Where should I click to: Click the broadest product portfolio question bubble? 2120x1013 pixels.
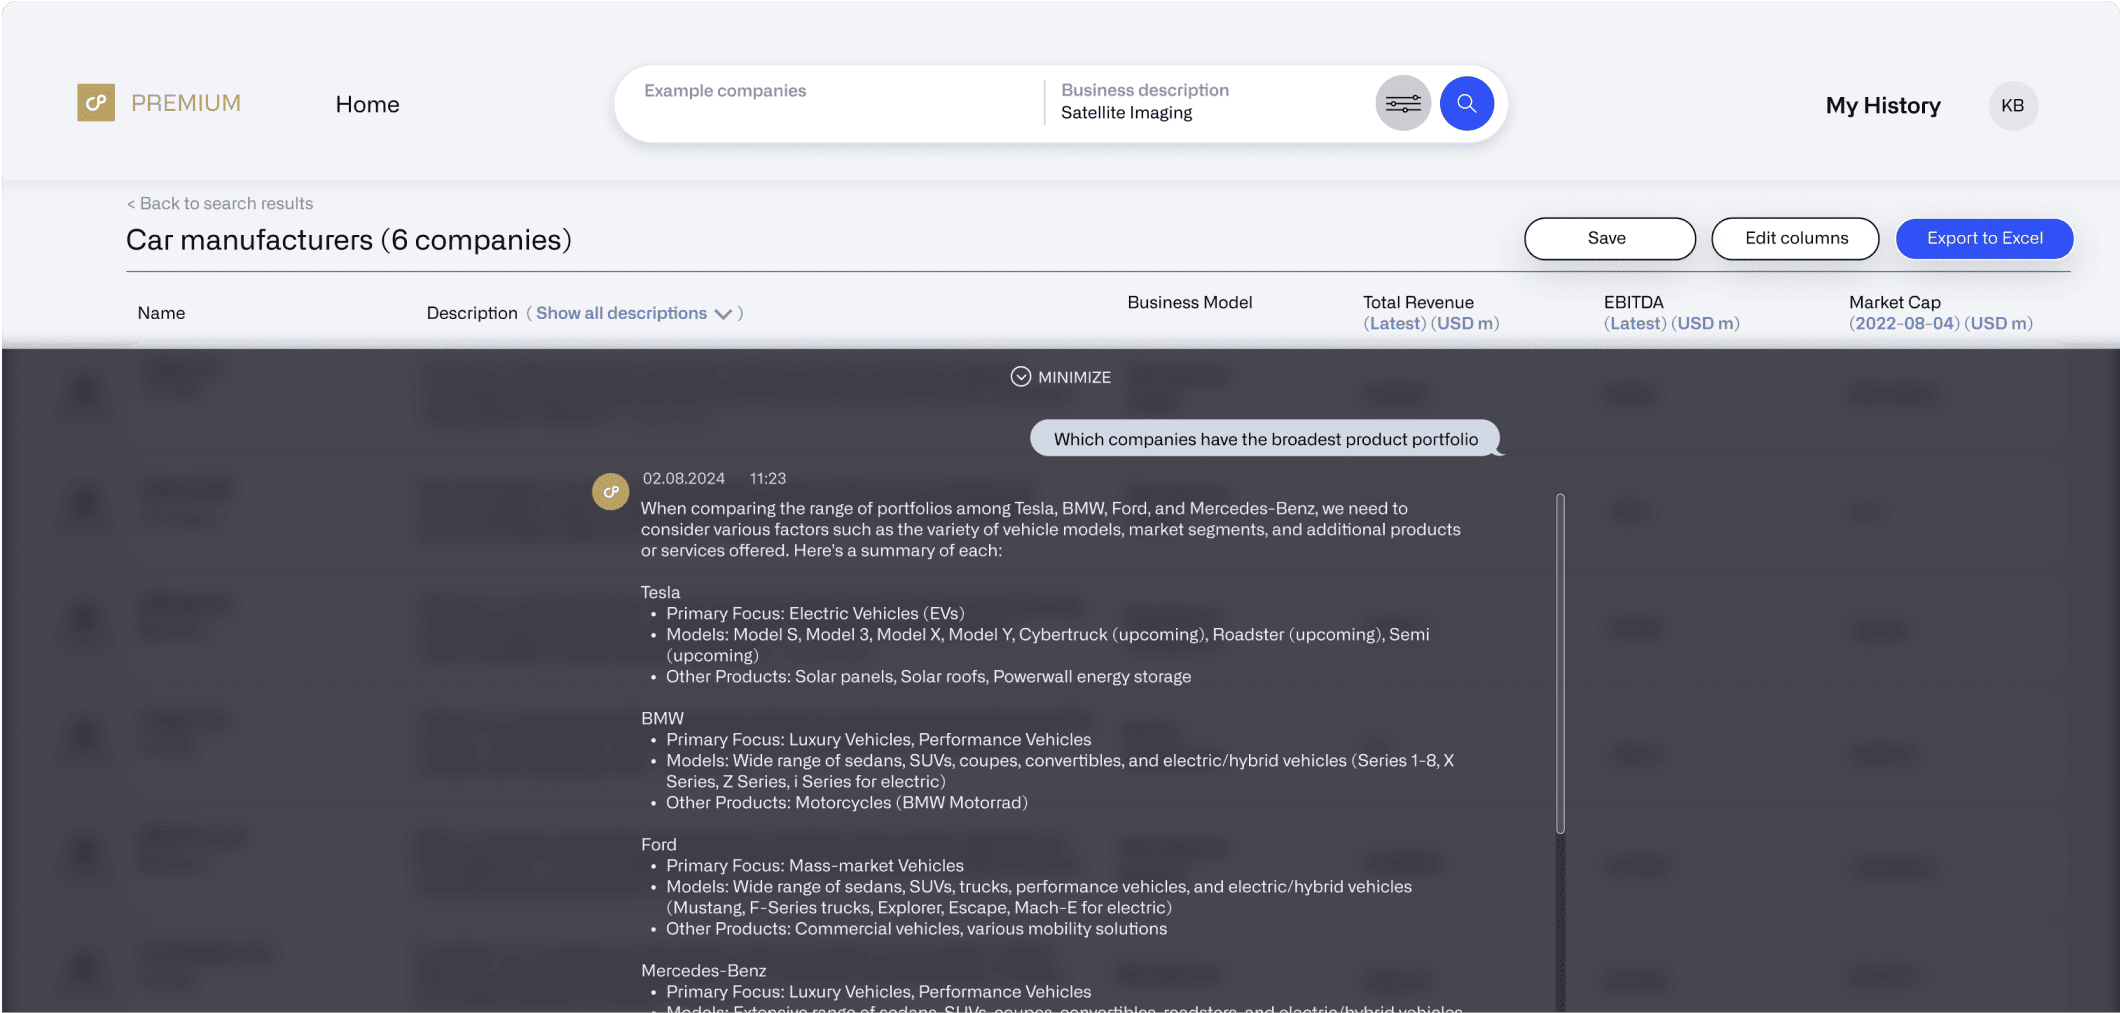point(1265,439)
